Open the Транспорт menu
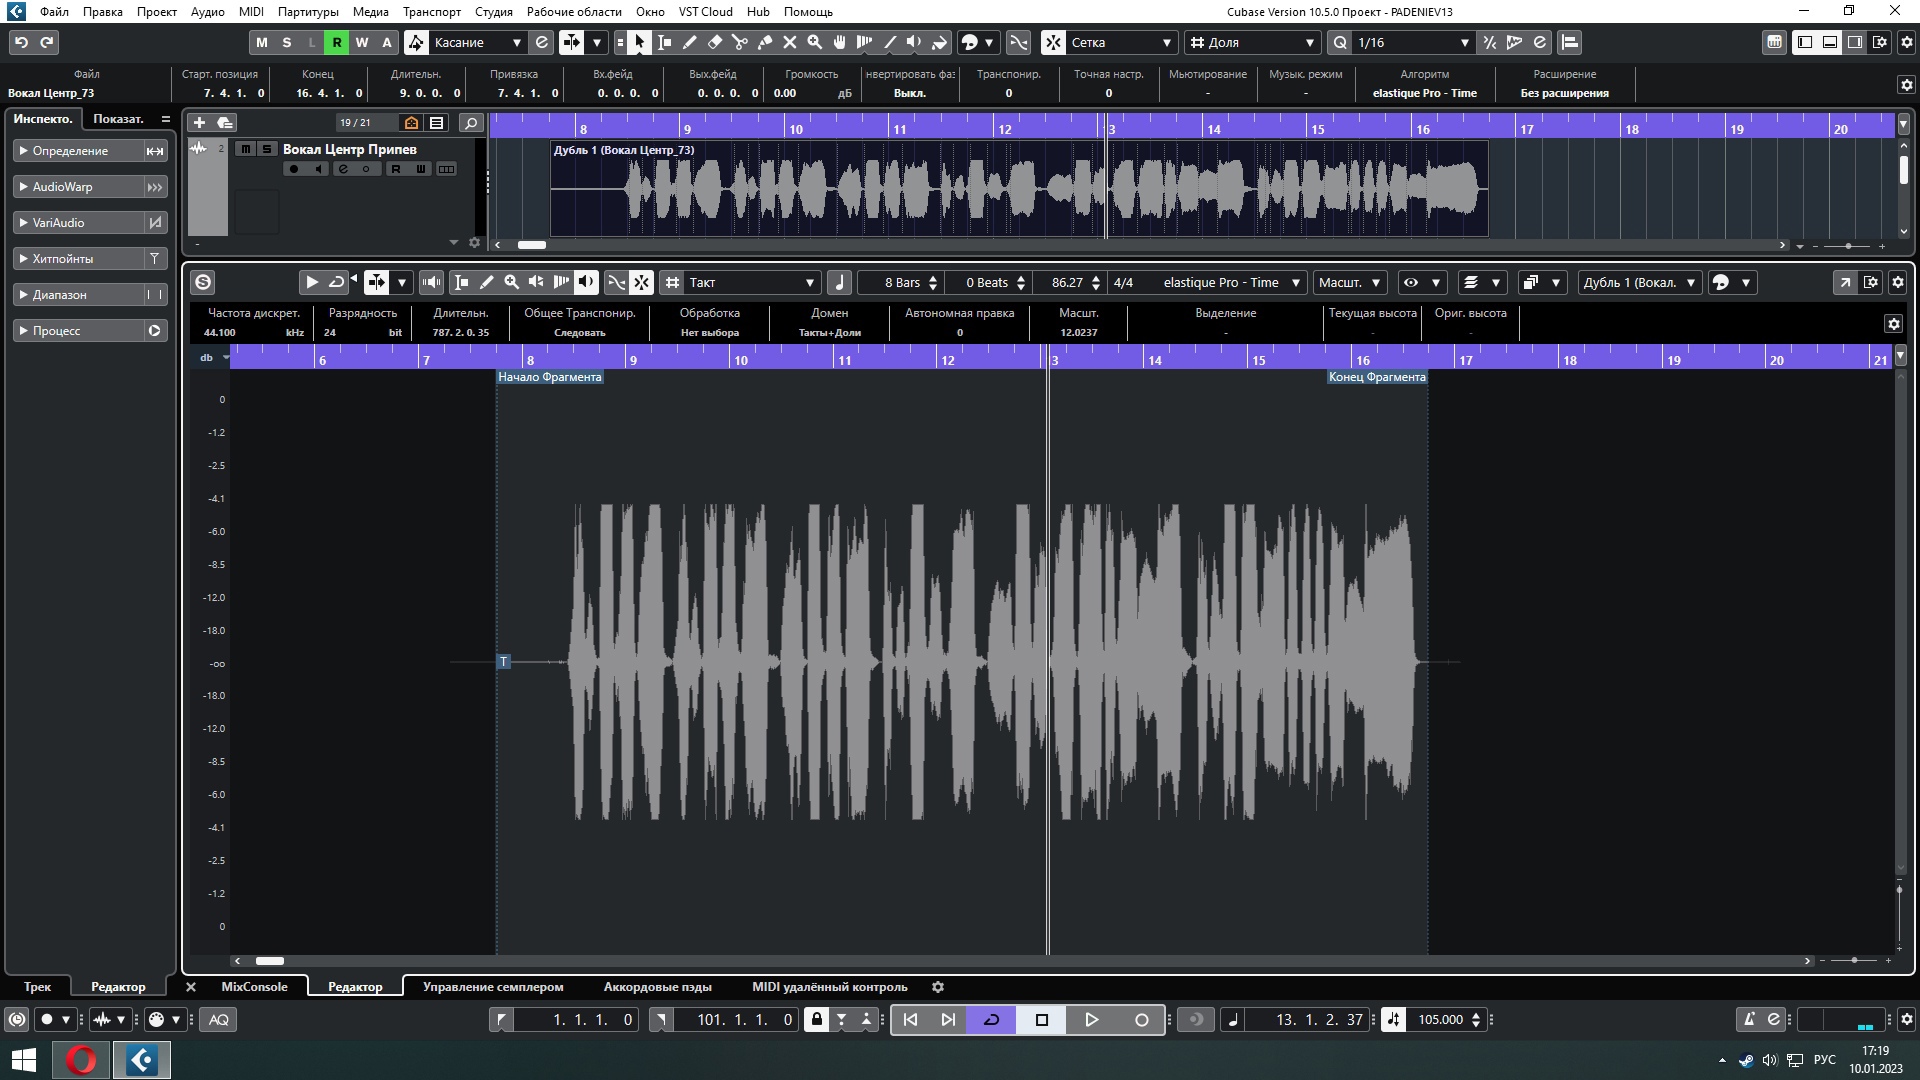The height and width of the screenshot is (1080, 1920). click(x=432, y=12)
